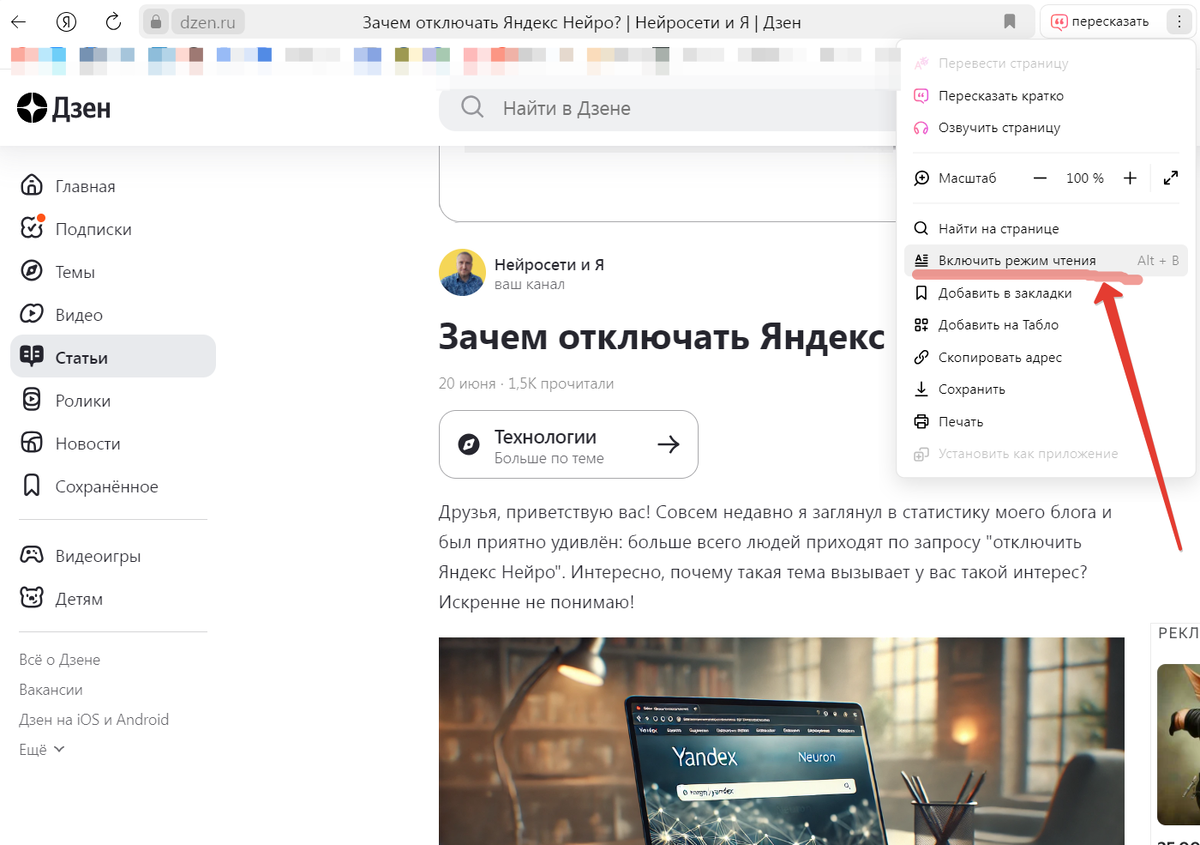Click the Нейросети и Я channel avatar
This screenshot has height=845, width=1200.
(462, 272)
